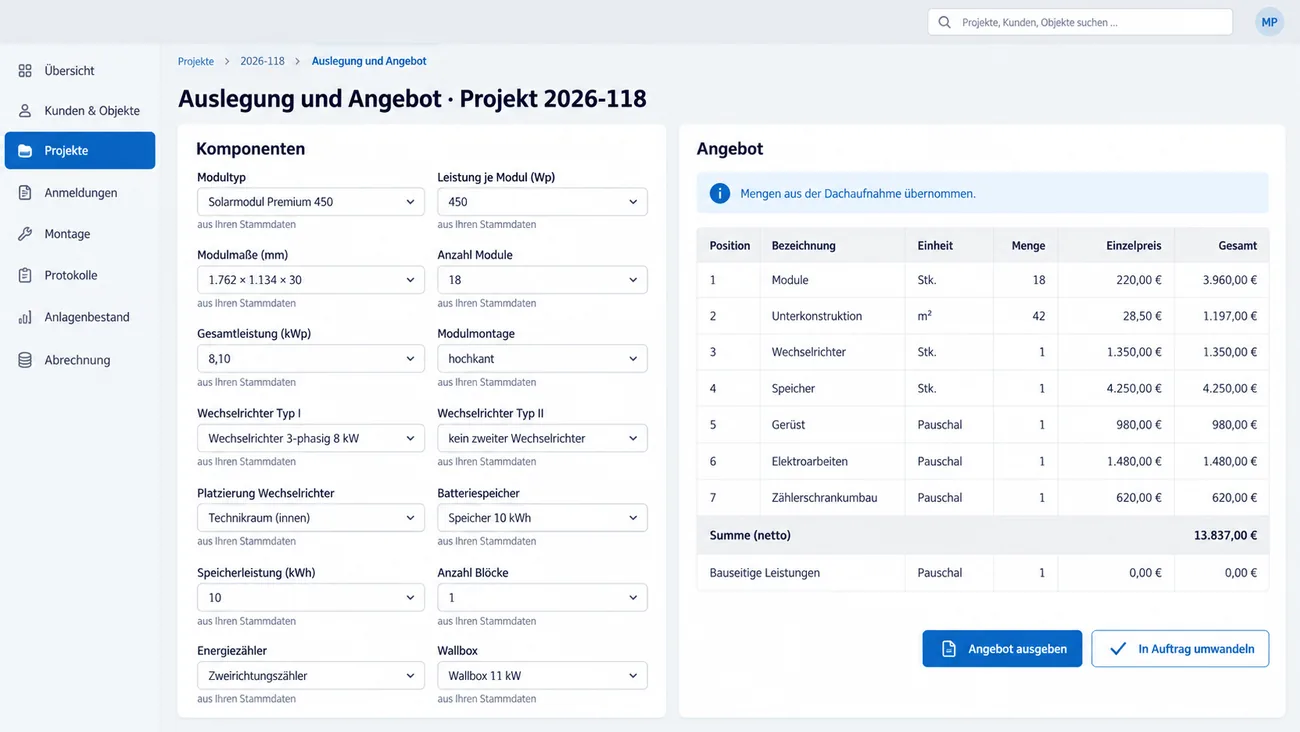The height and width of the screenshot is (732, 1300).
Task: Click the checkmark icon on In Auftrag umwandeln
Action: point(1118,649)
